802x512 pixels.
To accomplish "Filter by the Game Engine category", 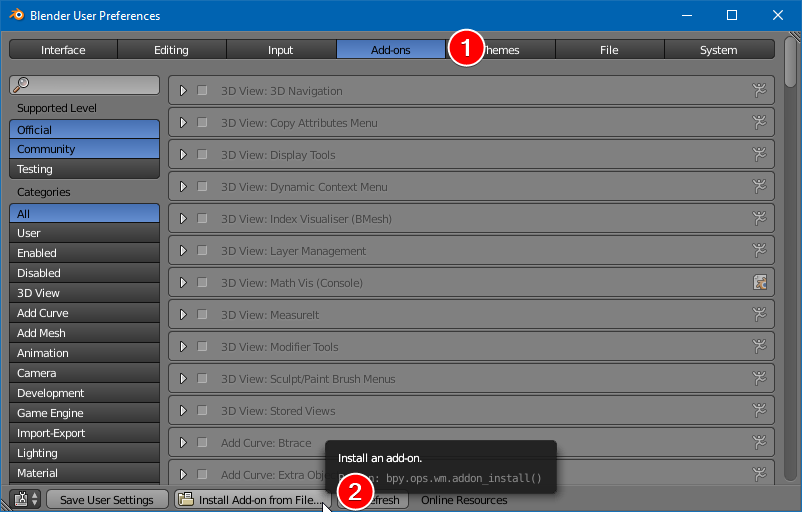I will [84, 413].
